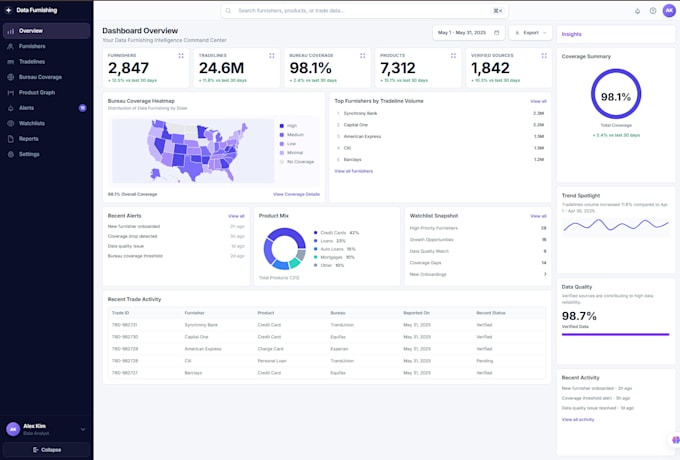Image resolution: width=680 pixels, height=460 pixels.
Task: Click the Reports document icon
Action: click(x=11, y=139)
